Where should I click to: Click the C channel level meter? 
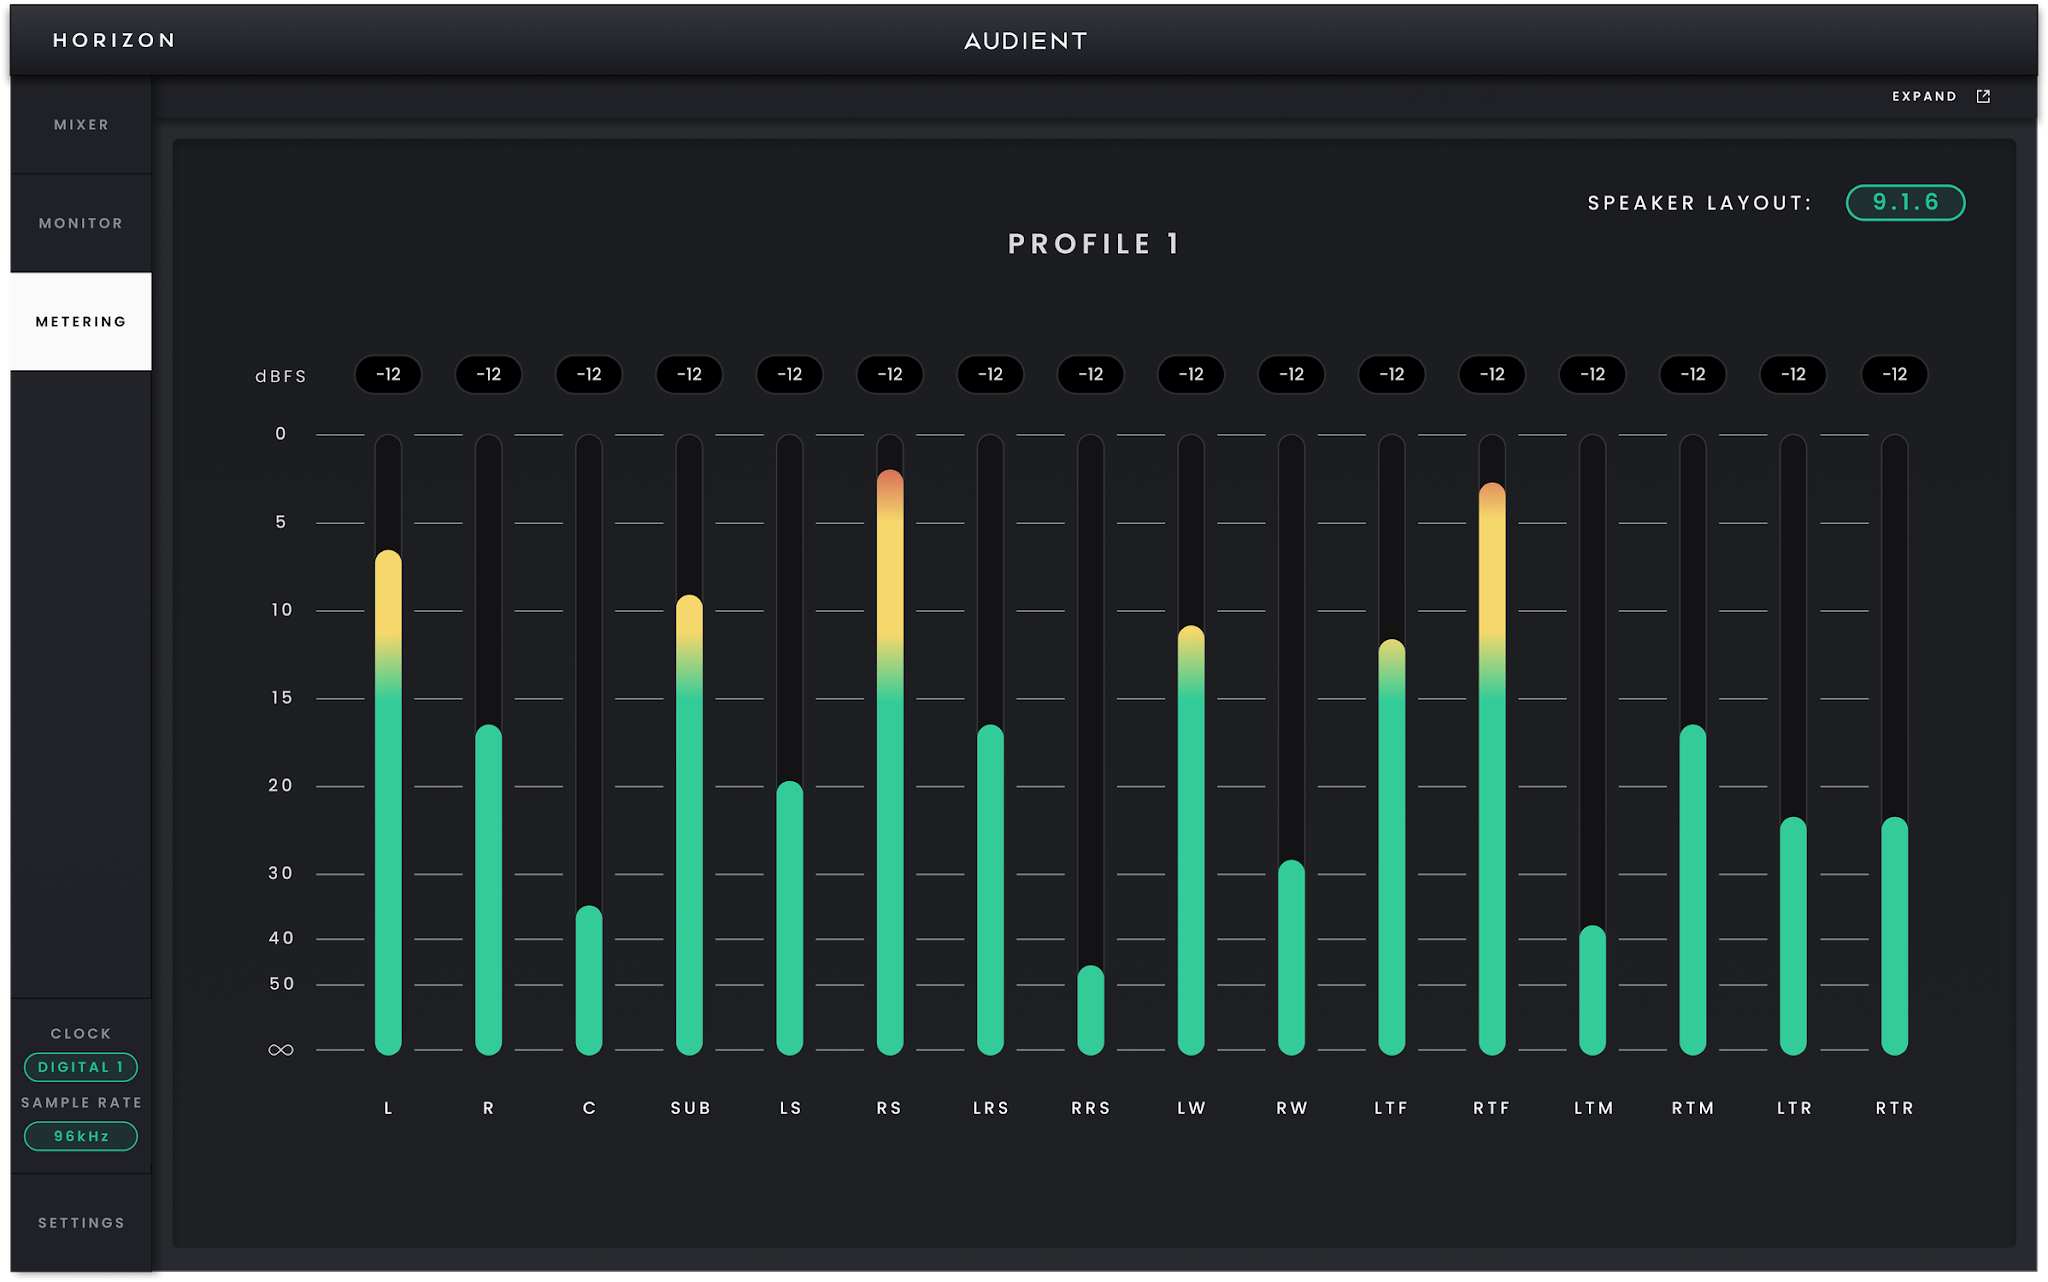[589, 744]
